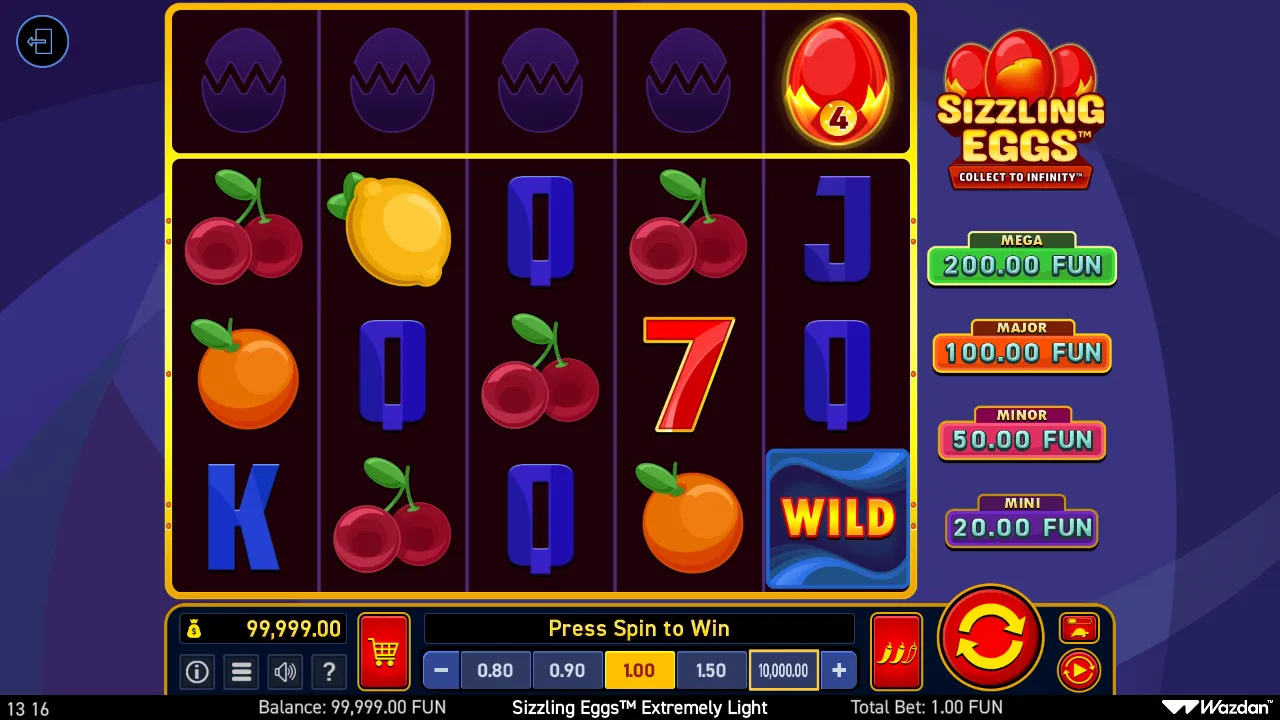Viewport: 1280px width, 720px height.
Task: Click the MINI 20.00 FUN jackpot
Action: coord(1022,522)
